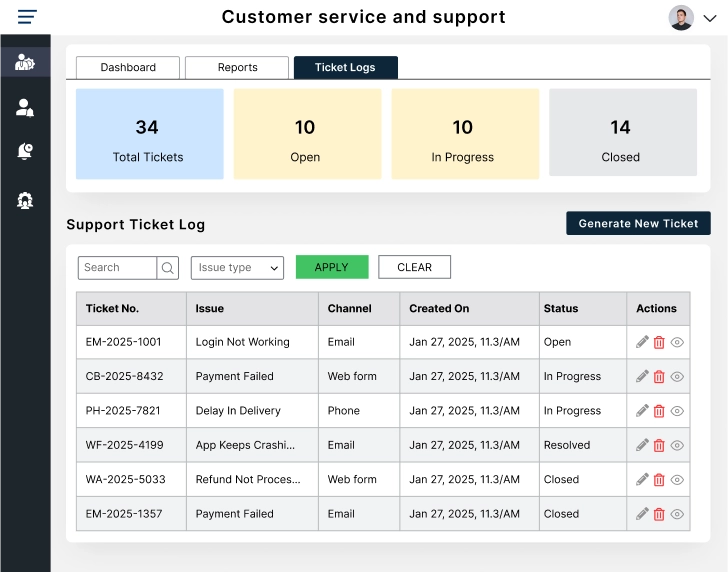Click the support team sidebar icon

25,62
